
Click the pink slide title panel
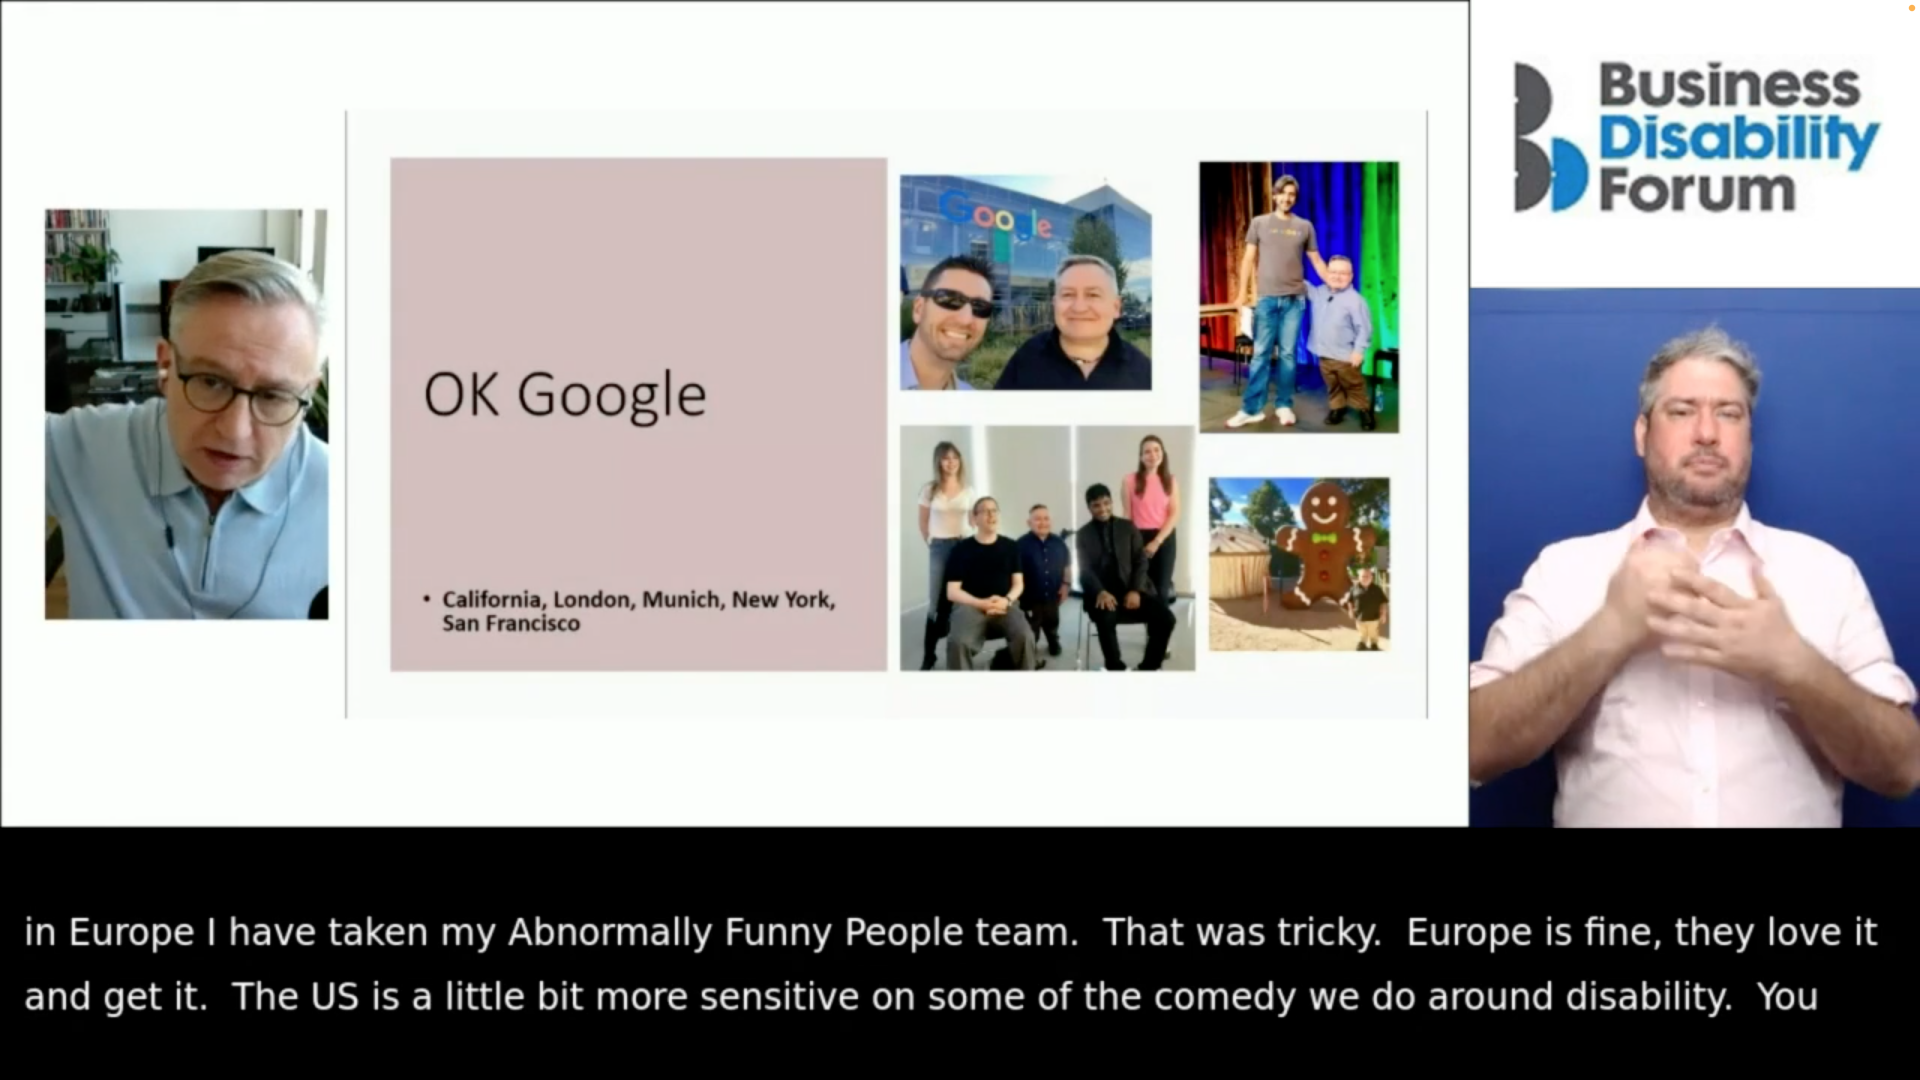638,414
